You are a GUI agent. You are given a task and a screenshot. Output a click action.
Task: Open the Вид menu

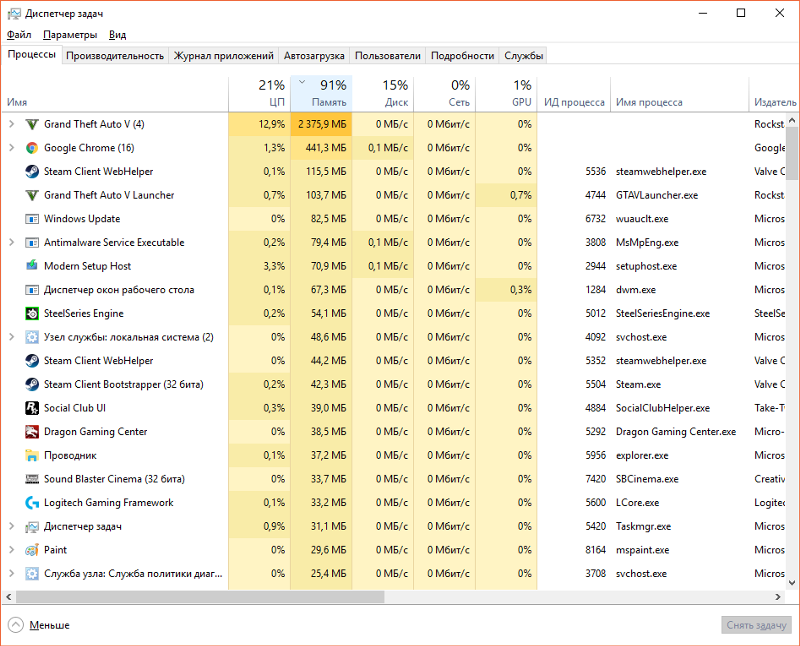click(117, 35)
